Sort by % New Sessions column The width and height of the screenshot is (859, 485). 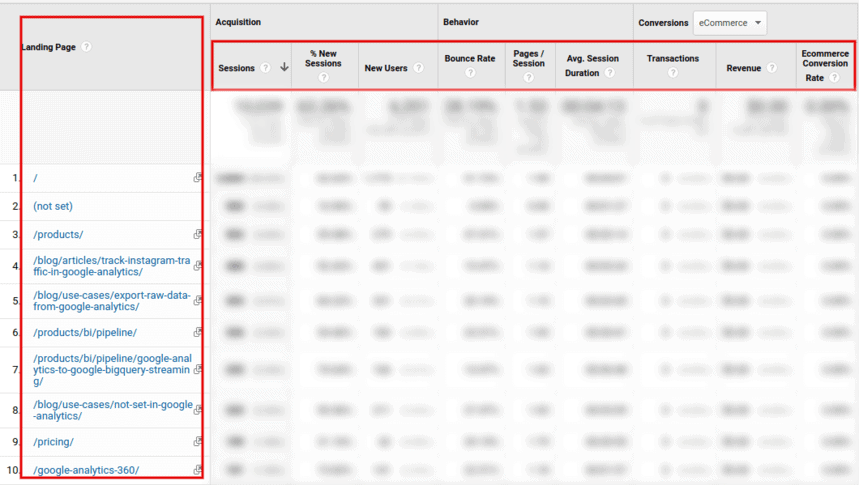coord(323,58)
